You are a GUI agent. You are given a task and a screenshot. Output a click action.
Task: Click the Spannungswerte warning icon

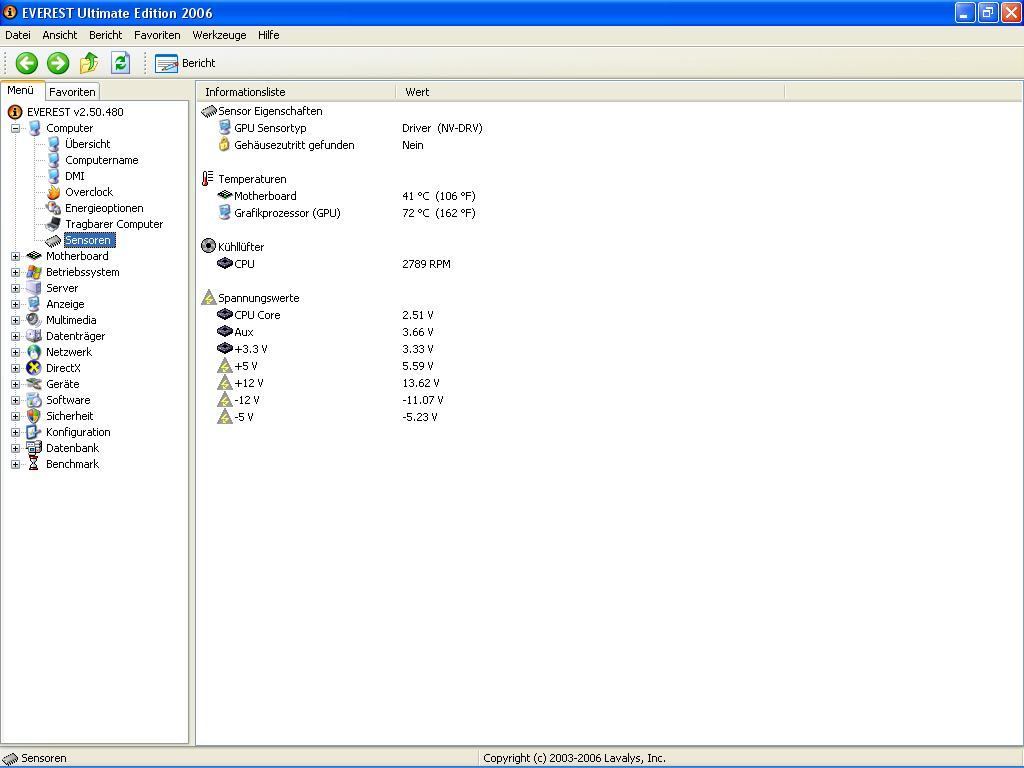click(208, 297)
